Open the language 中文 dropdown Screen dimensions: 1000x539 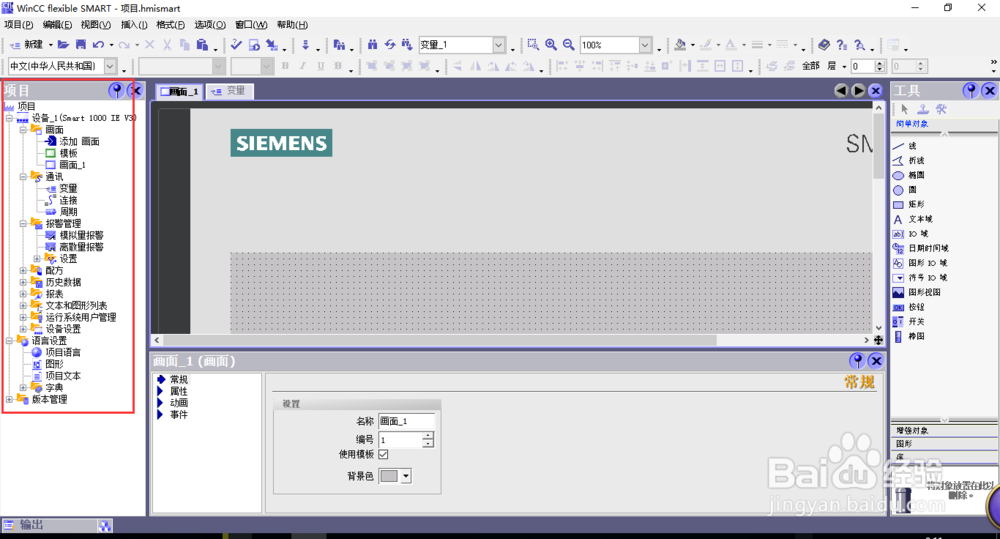coord(110,66)
